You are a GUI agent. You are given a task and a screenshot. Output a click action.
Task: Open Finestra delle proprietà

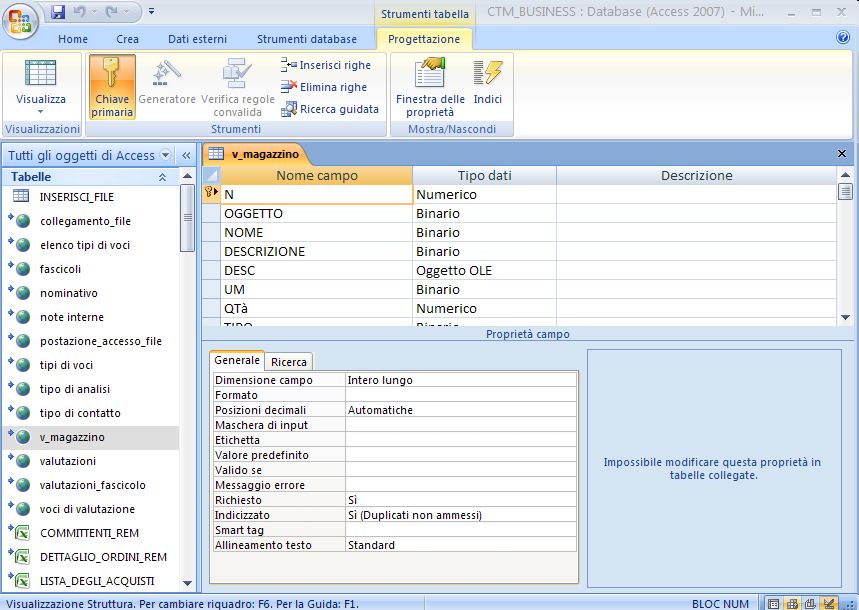(x=430, y=87)
